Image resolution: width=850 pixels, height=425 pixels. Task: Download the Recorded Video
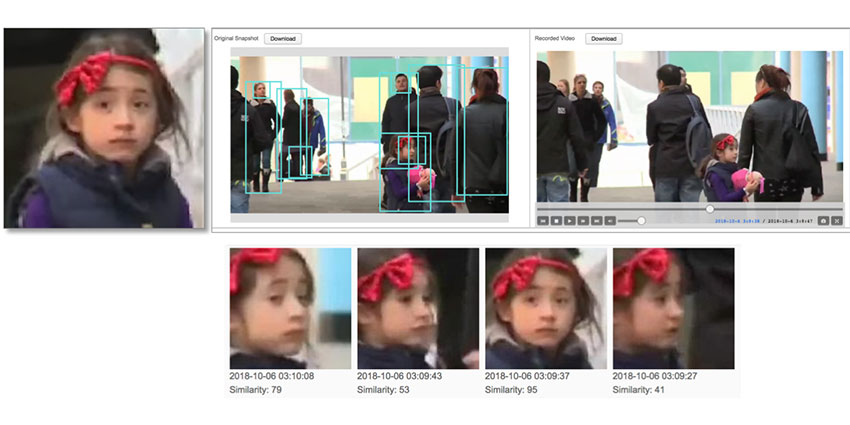(604, 39)
